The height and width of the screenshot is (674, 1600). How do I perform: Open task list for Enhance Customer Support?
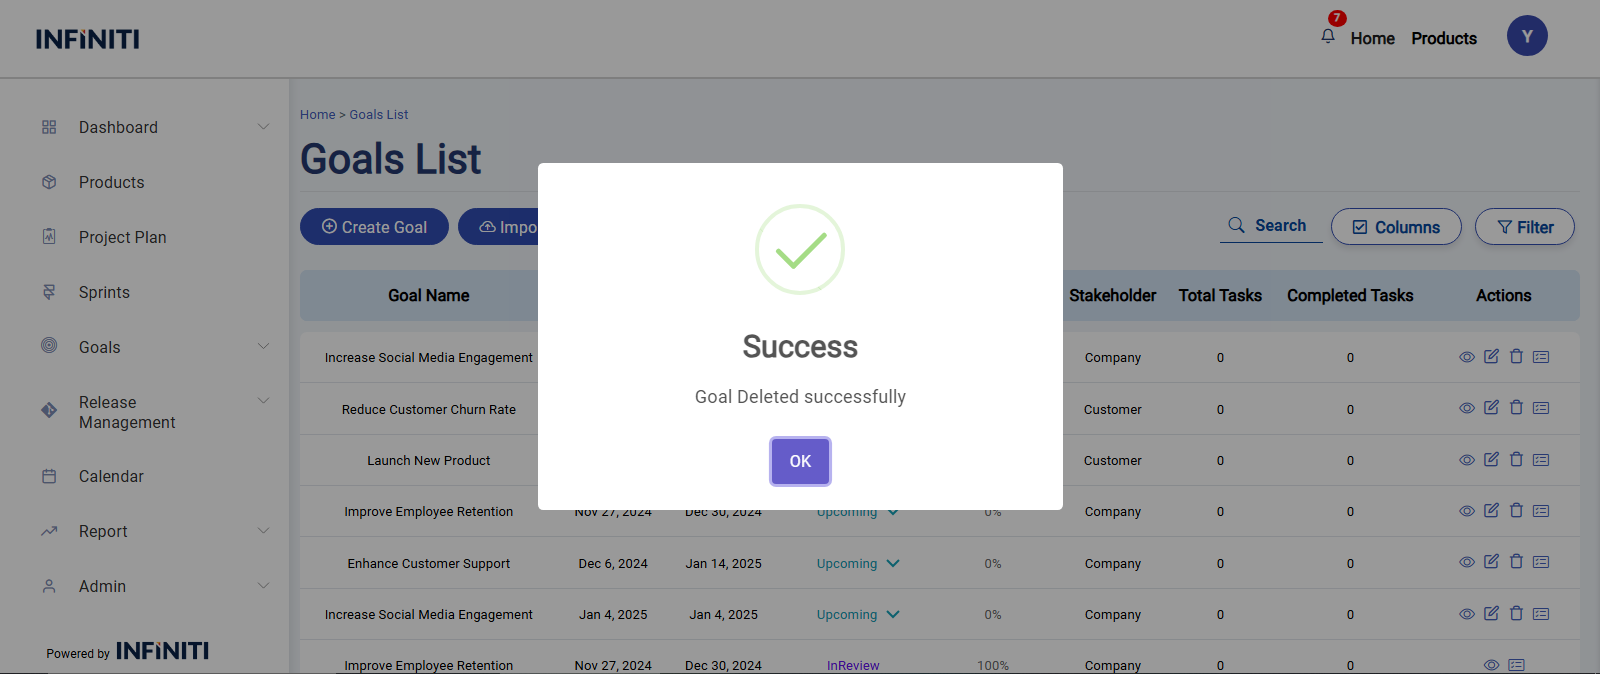point(1541,562)
